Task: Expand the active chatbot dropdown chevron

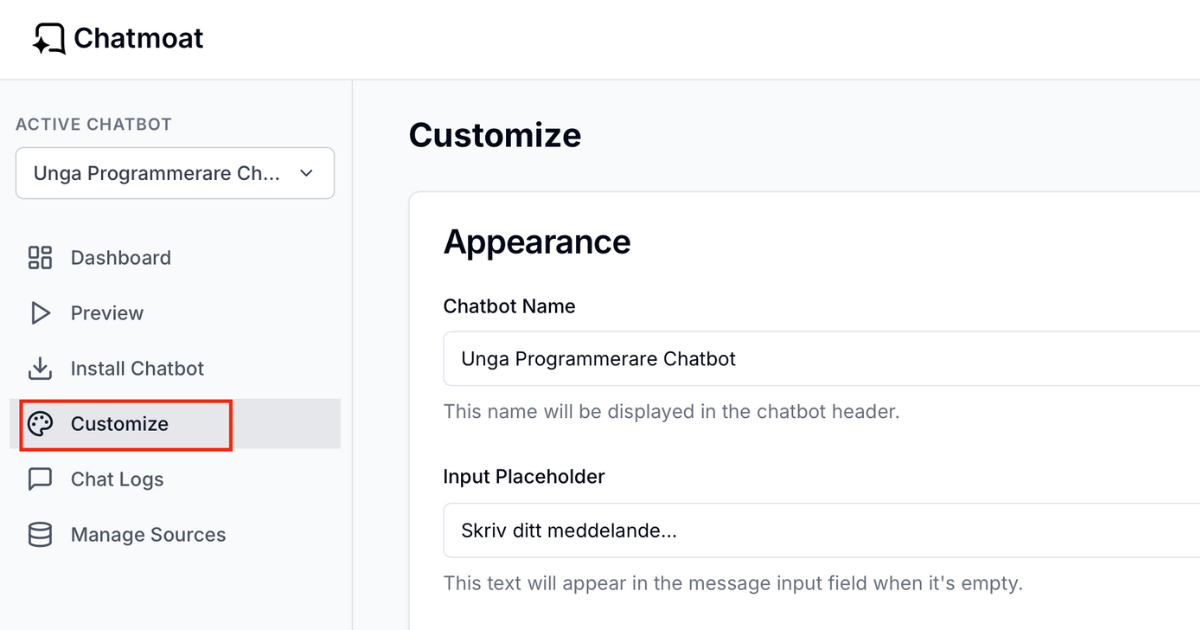Action: pyautogui.click(x=307, y=173)
